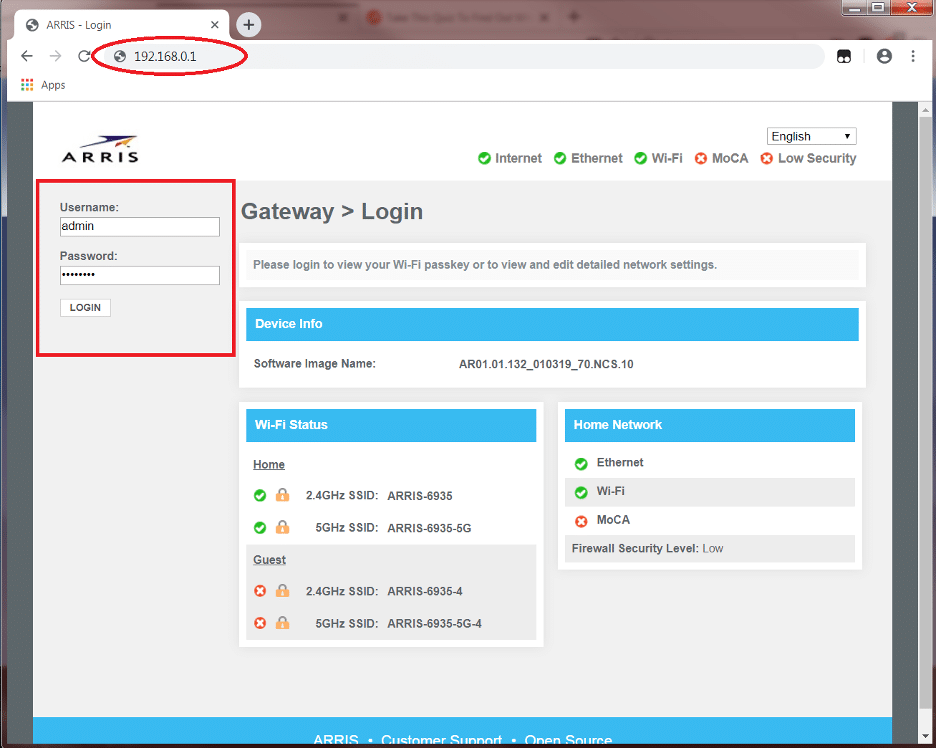Focus the Username input field

pyautogui.click(x=140, y=226)
